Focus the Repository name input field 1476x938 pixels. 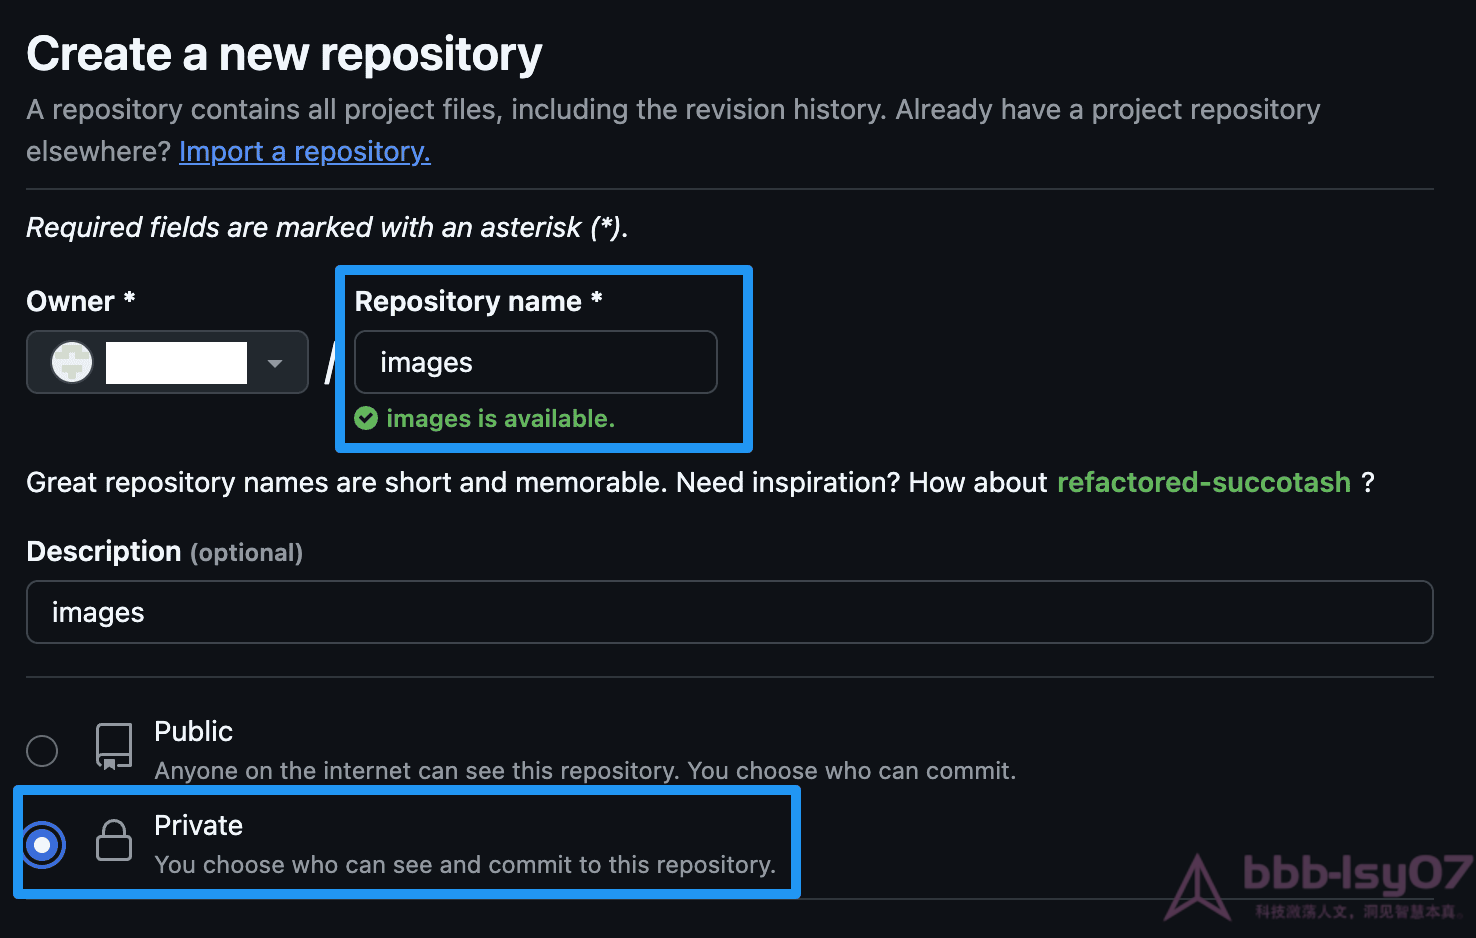[536, 362]
